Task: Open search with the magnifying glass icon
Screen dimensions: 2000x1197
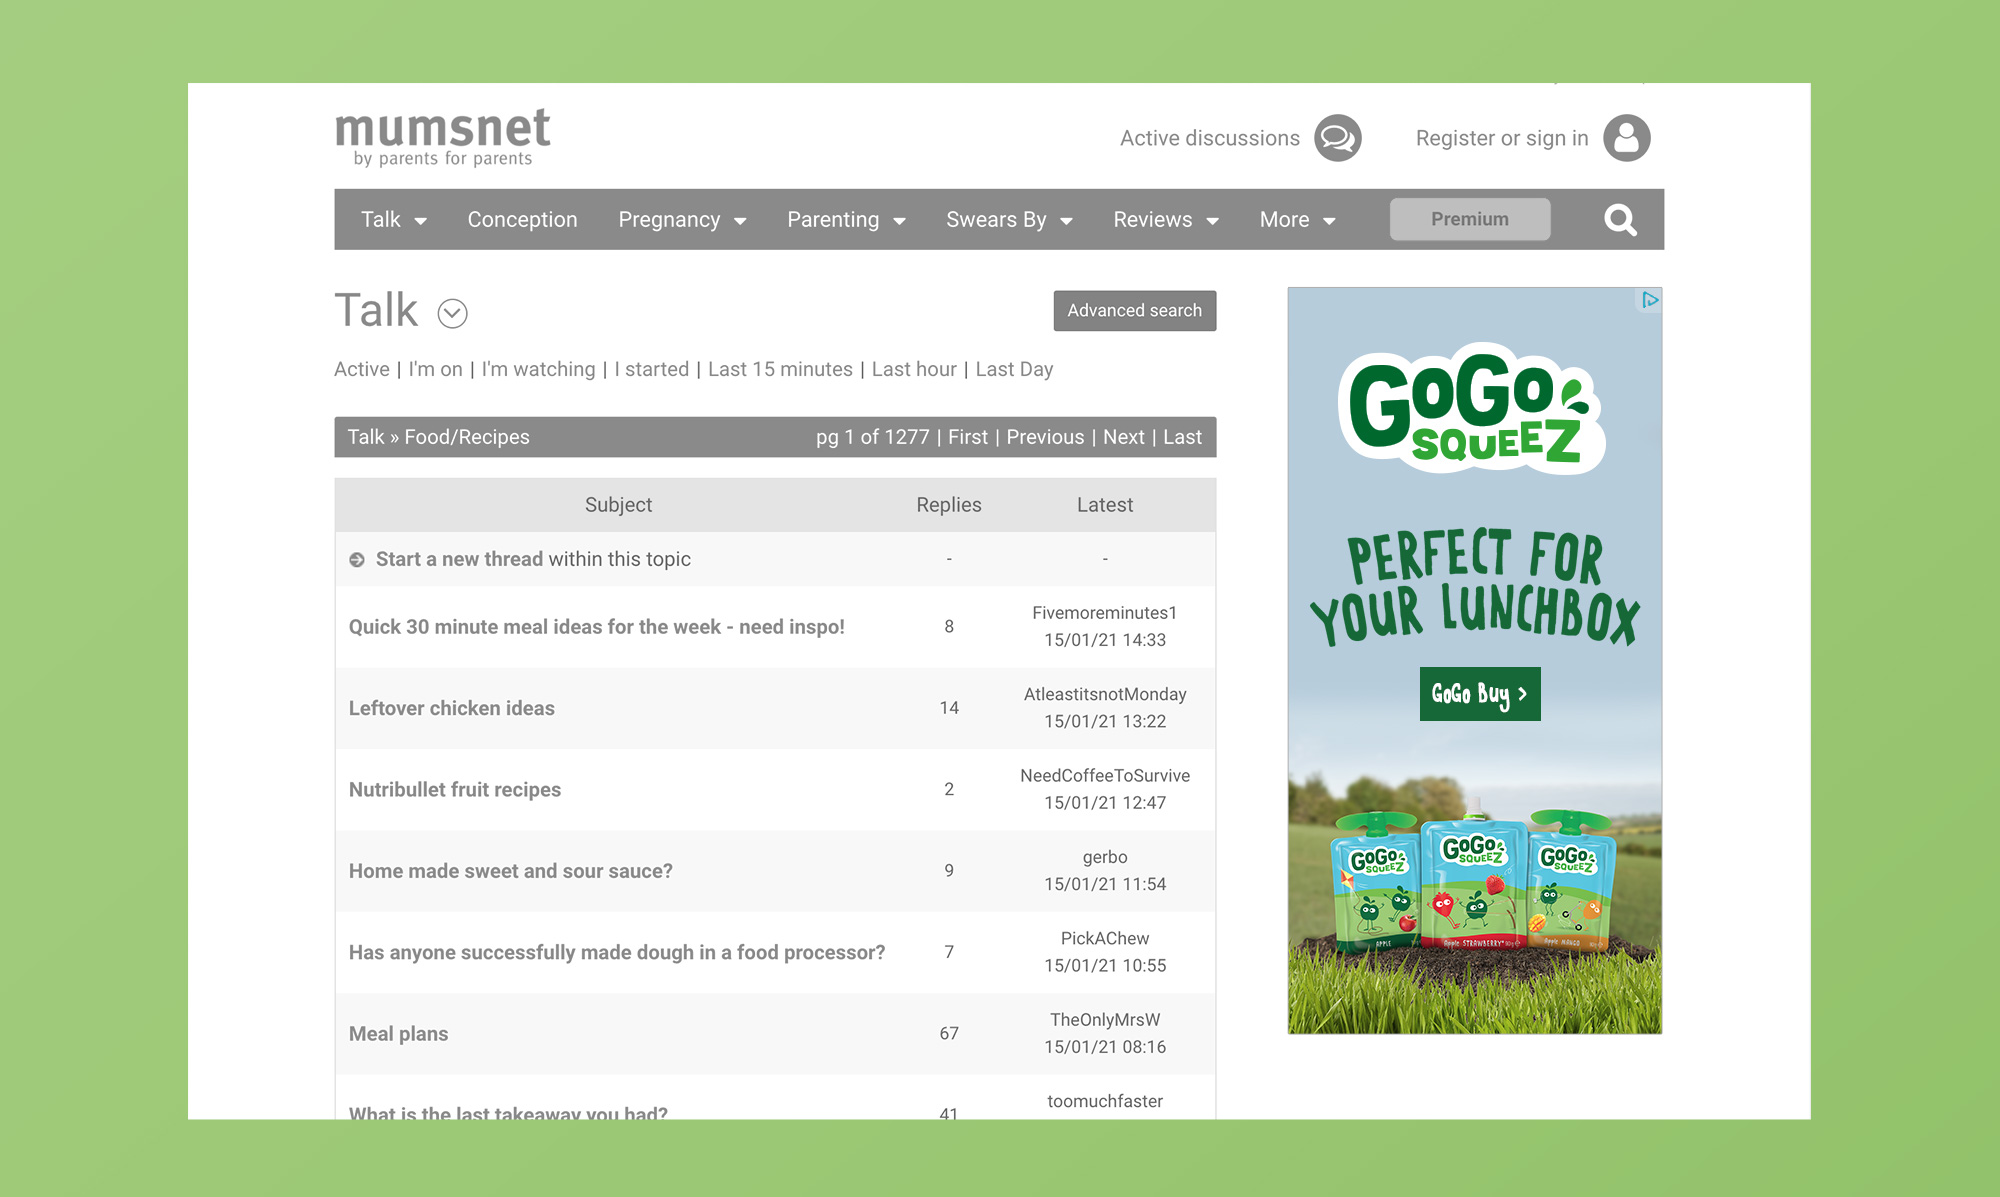Action: point(1620,220)
